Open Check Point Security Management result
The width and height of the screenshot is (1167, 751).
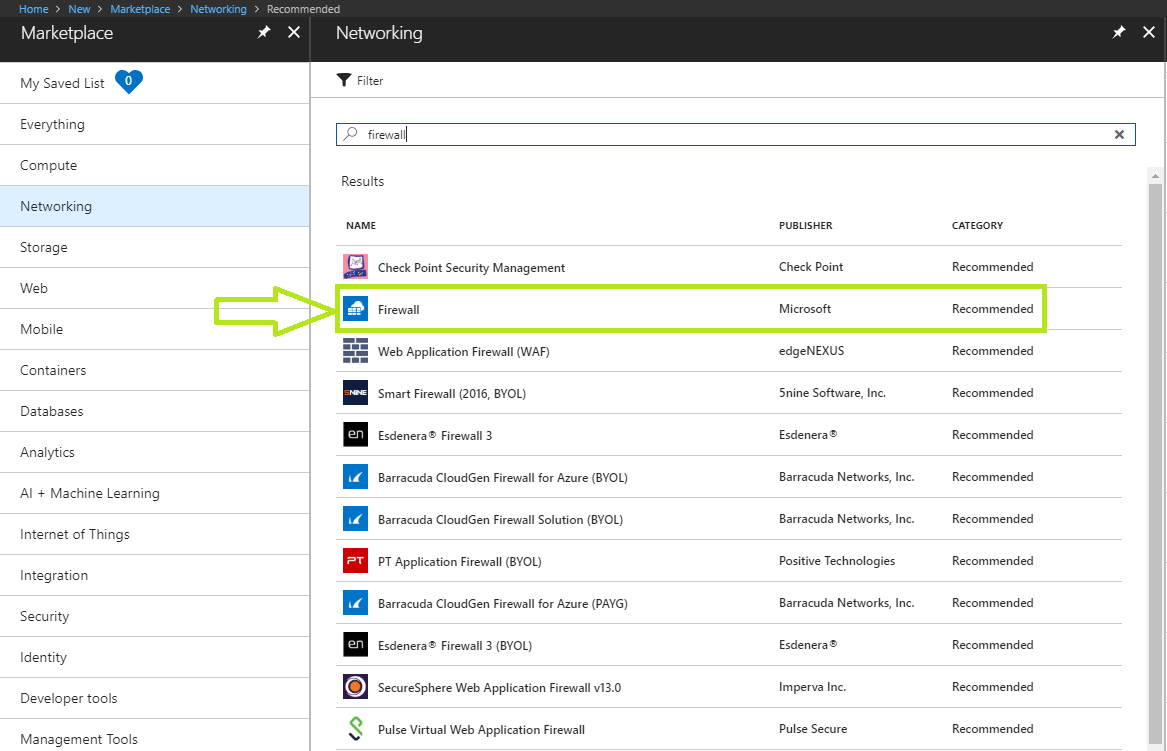729,266
